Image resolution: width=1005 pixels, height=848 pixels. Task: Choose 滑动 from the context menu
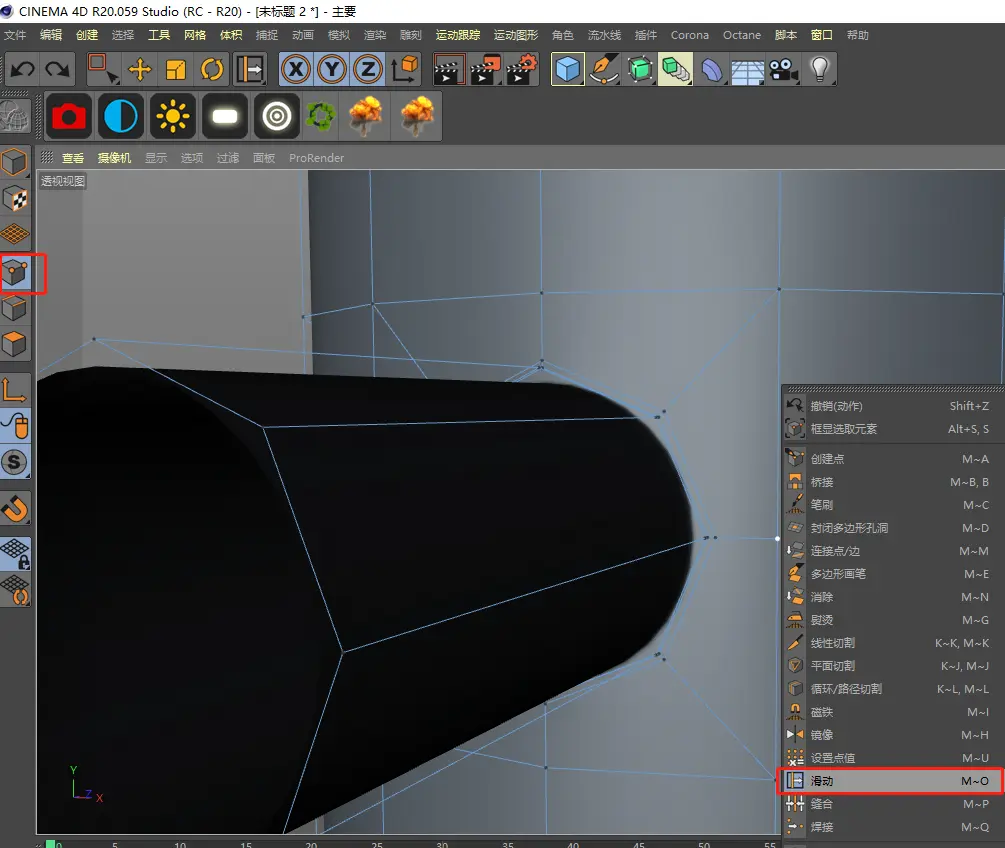pos(821,781)
